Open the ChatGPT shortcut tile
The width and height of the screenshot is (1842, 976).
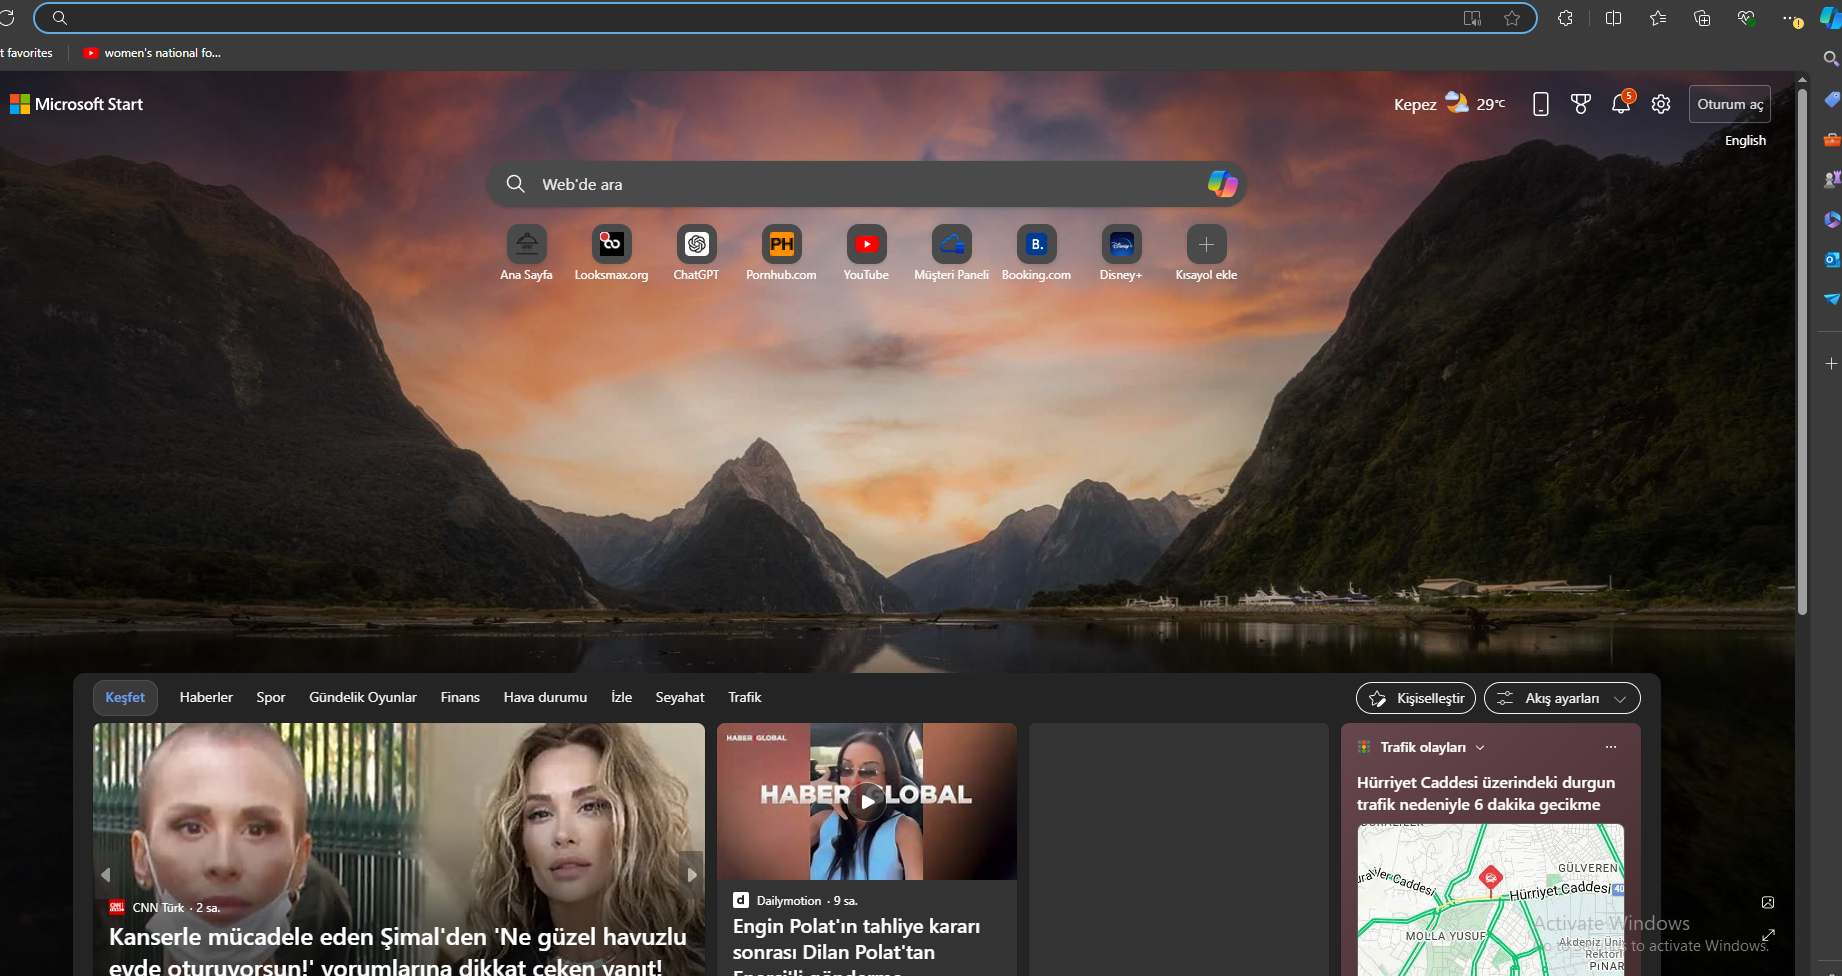coord(696,245)
